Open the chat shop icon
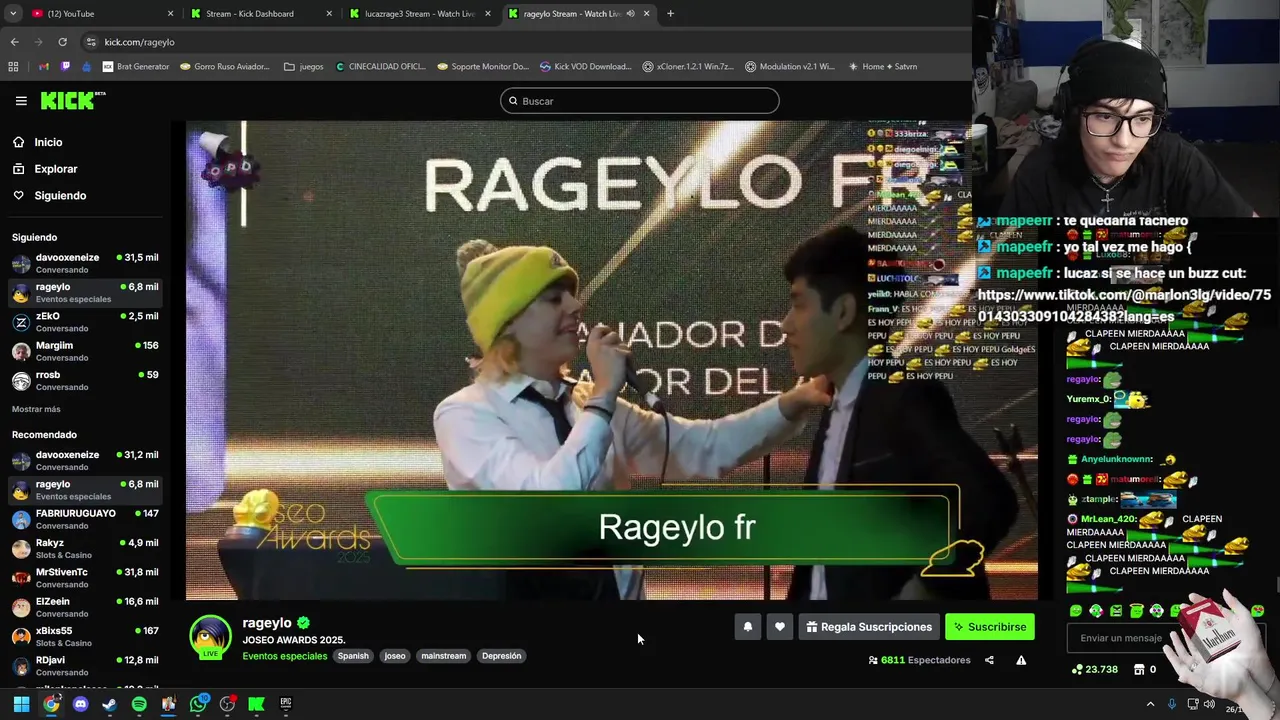The width and height of the screenshot is (1280, 720). point(1138,669)
